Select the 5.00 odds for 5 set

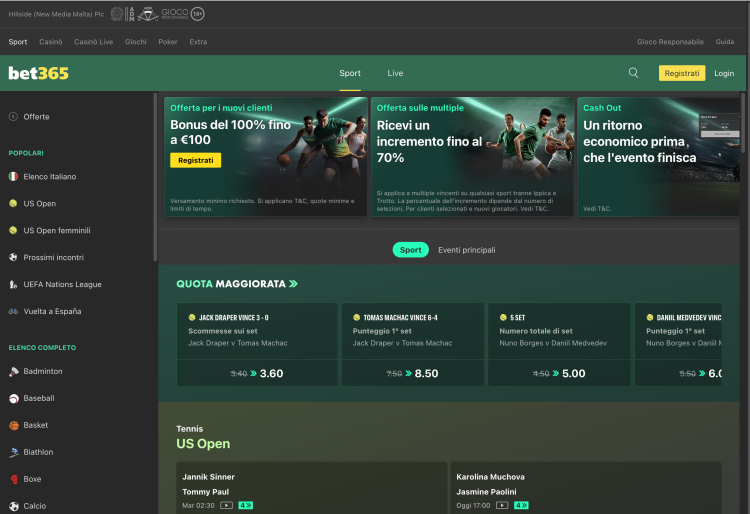(x=559, y=373)
